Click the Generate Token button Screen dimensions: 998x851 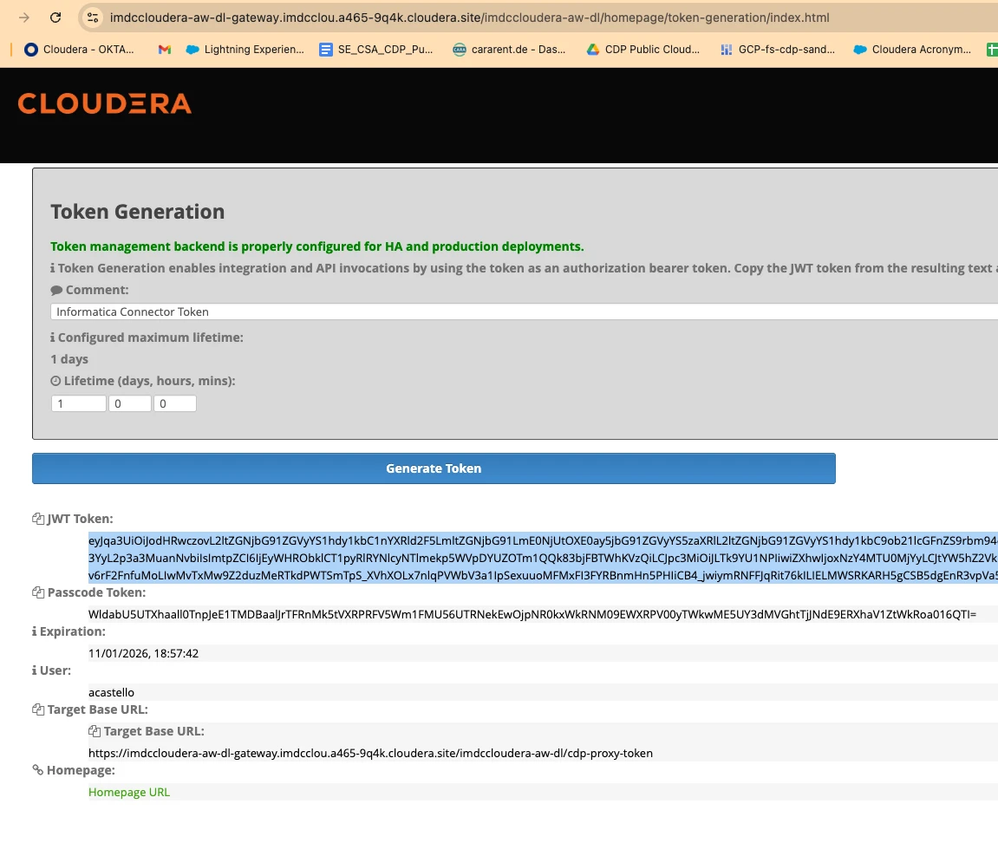pyautogui.click(x=433, y=468)
